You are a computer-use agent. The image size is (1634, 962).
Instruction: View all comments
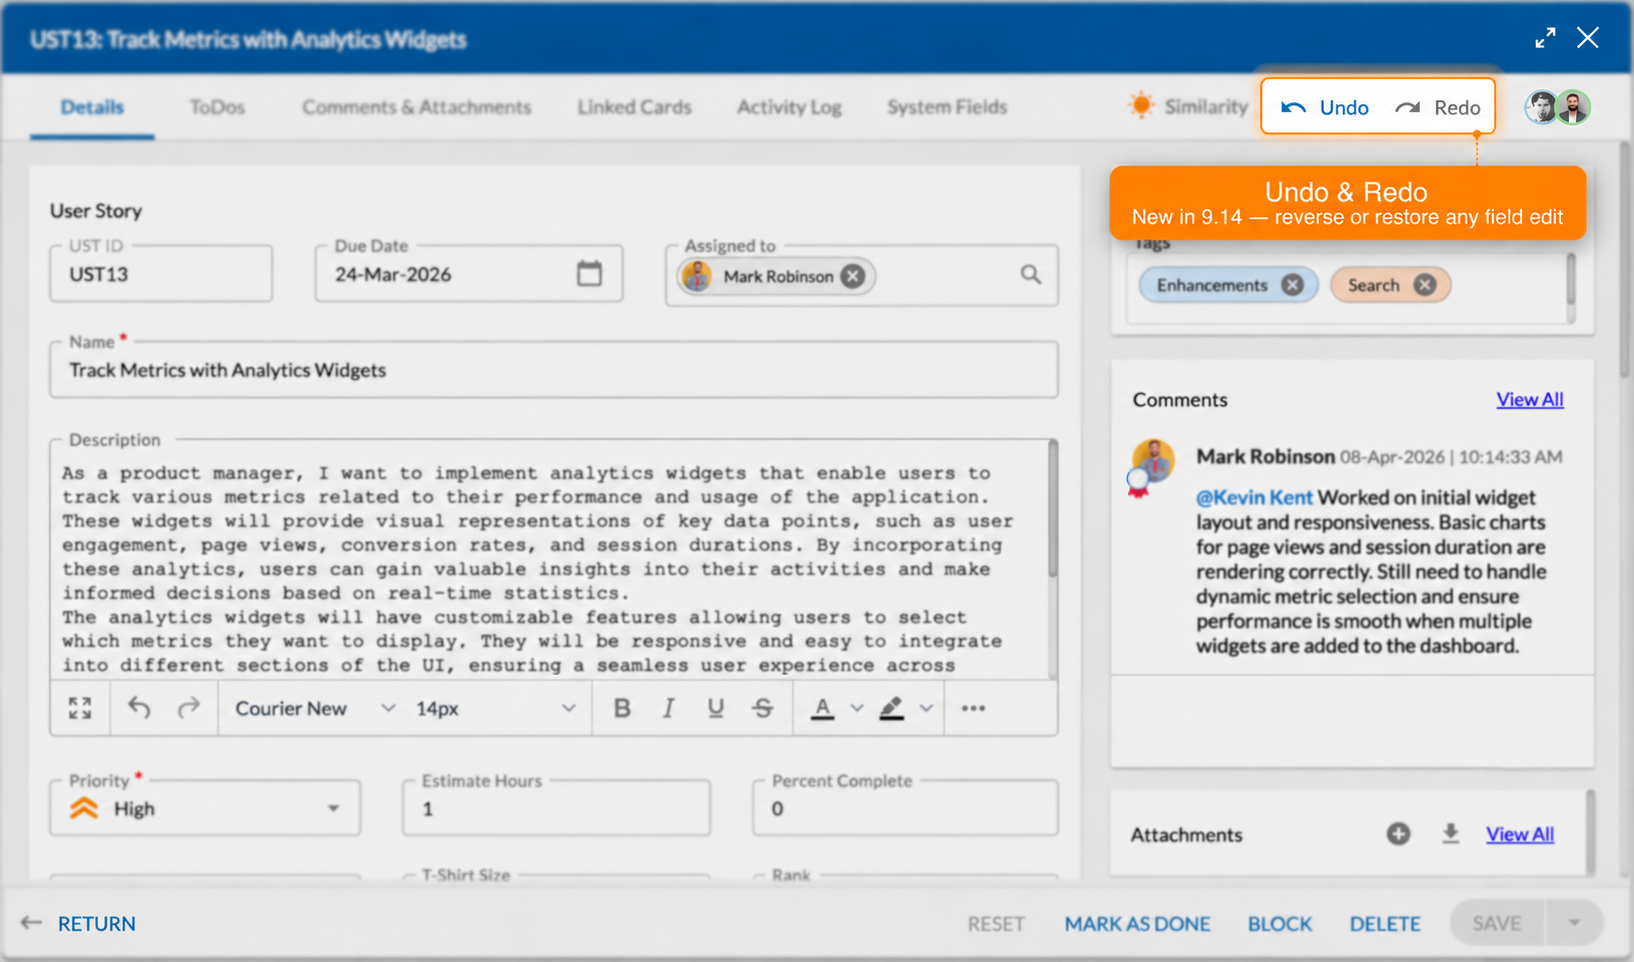(x=1529, y=399)
